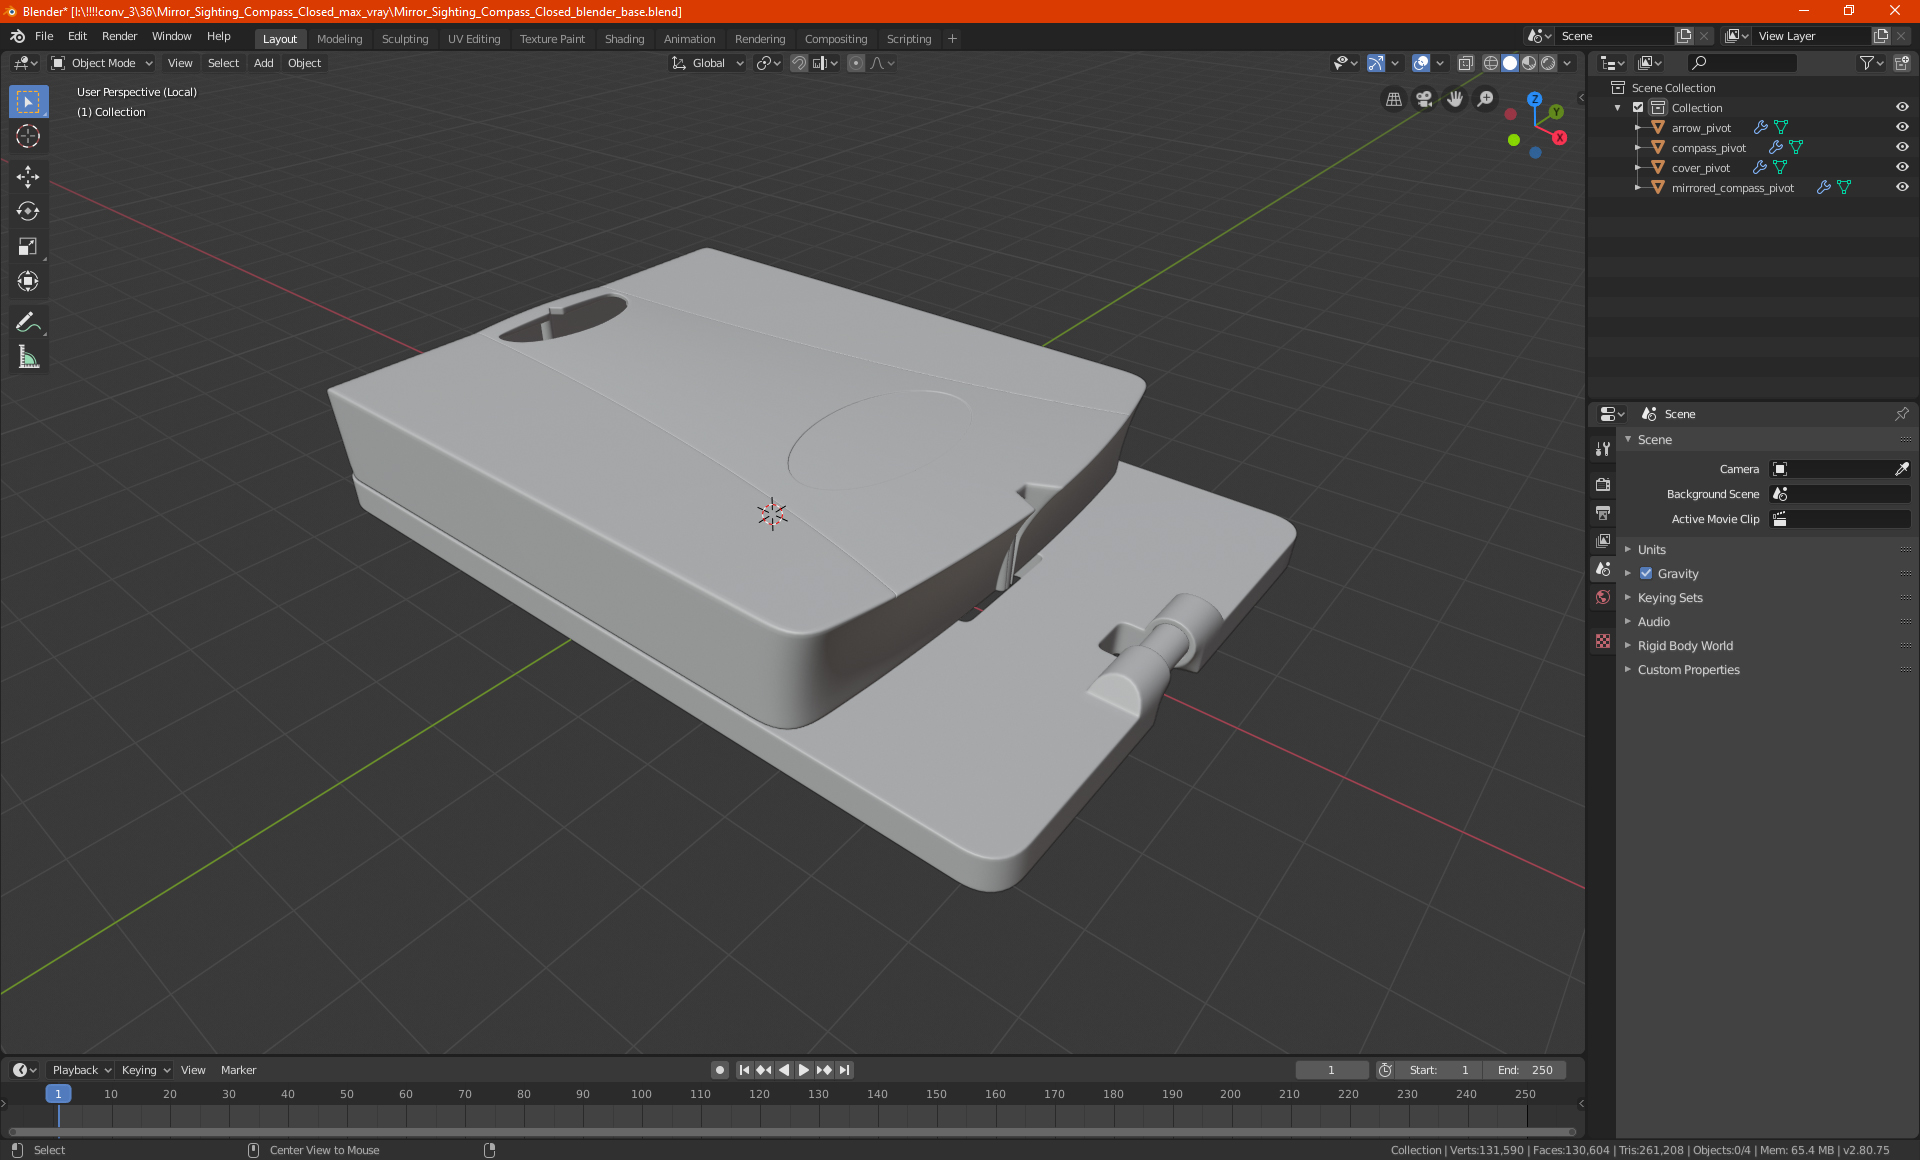
Task: Open the viewport Add menu
Action: tap(263, 63)
